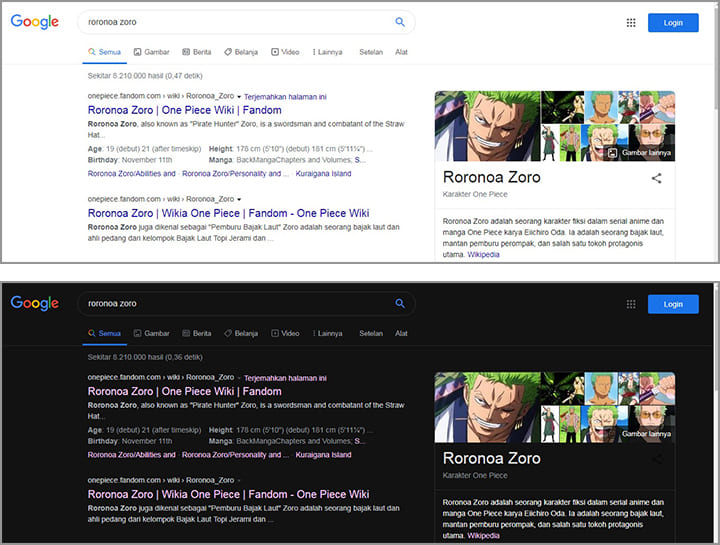Click large Zoro portrait thumbnail in light mode window
This screenshot has height=545, width=720.
(487, 126)
